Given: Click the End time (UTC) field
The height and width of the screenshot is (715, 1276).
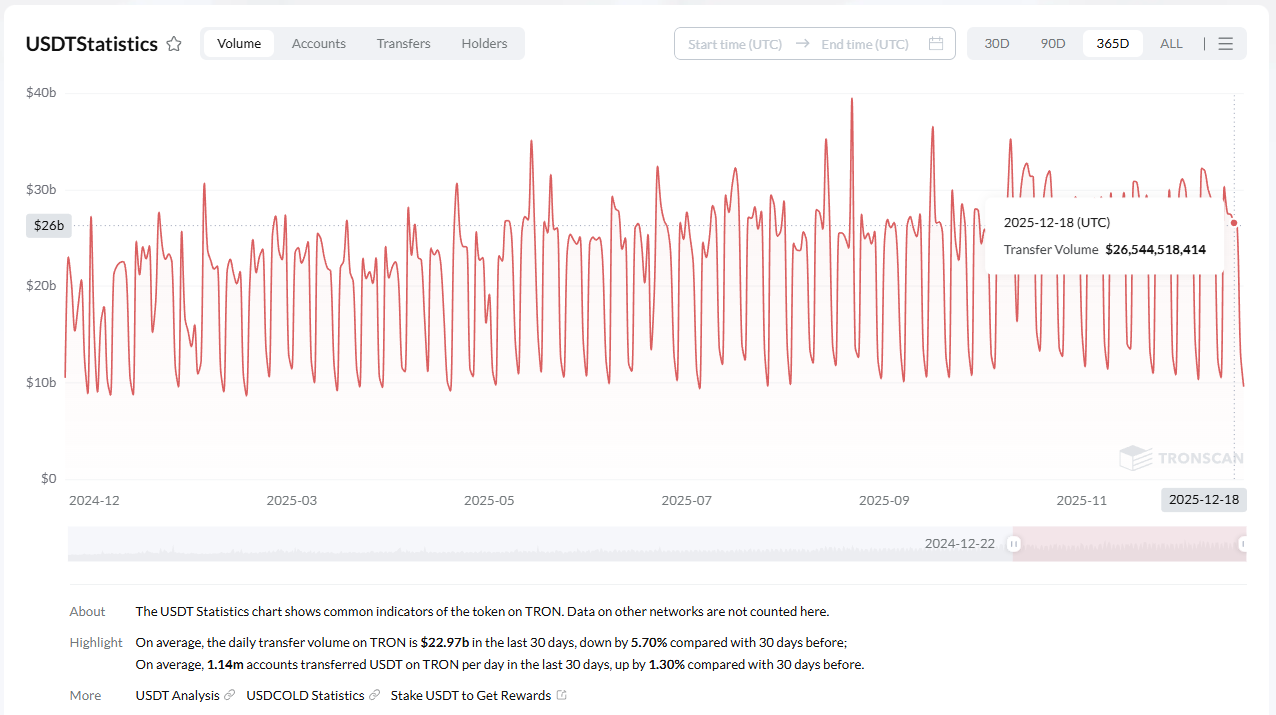Looking at the screenshot, I should point(865,44).
